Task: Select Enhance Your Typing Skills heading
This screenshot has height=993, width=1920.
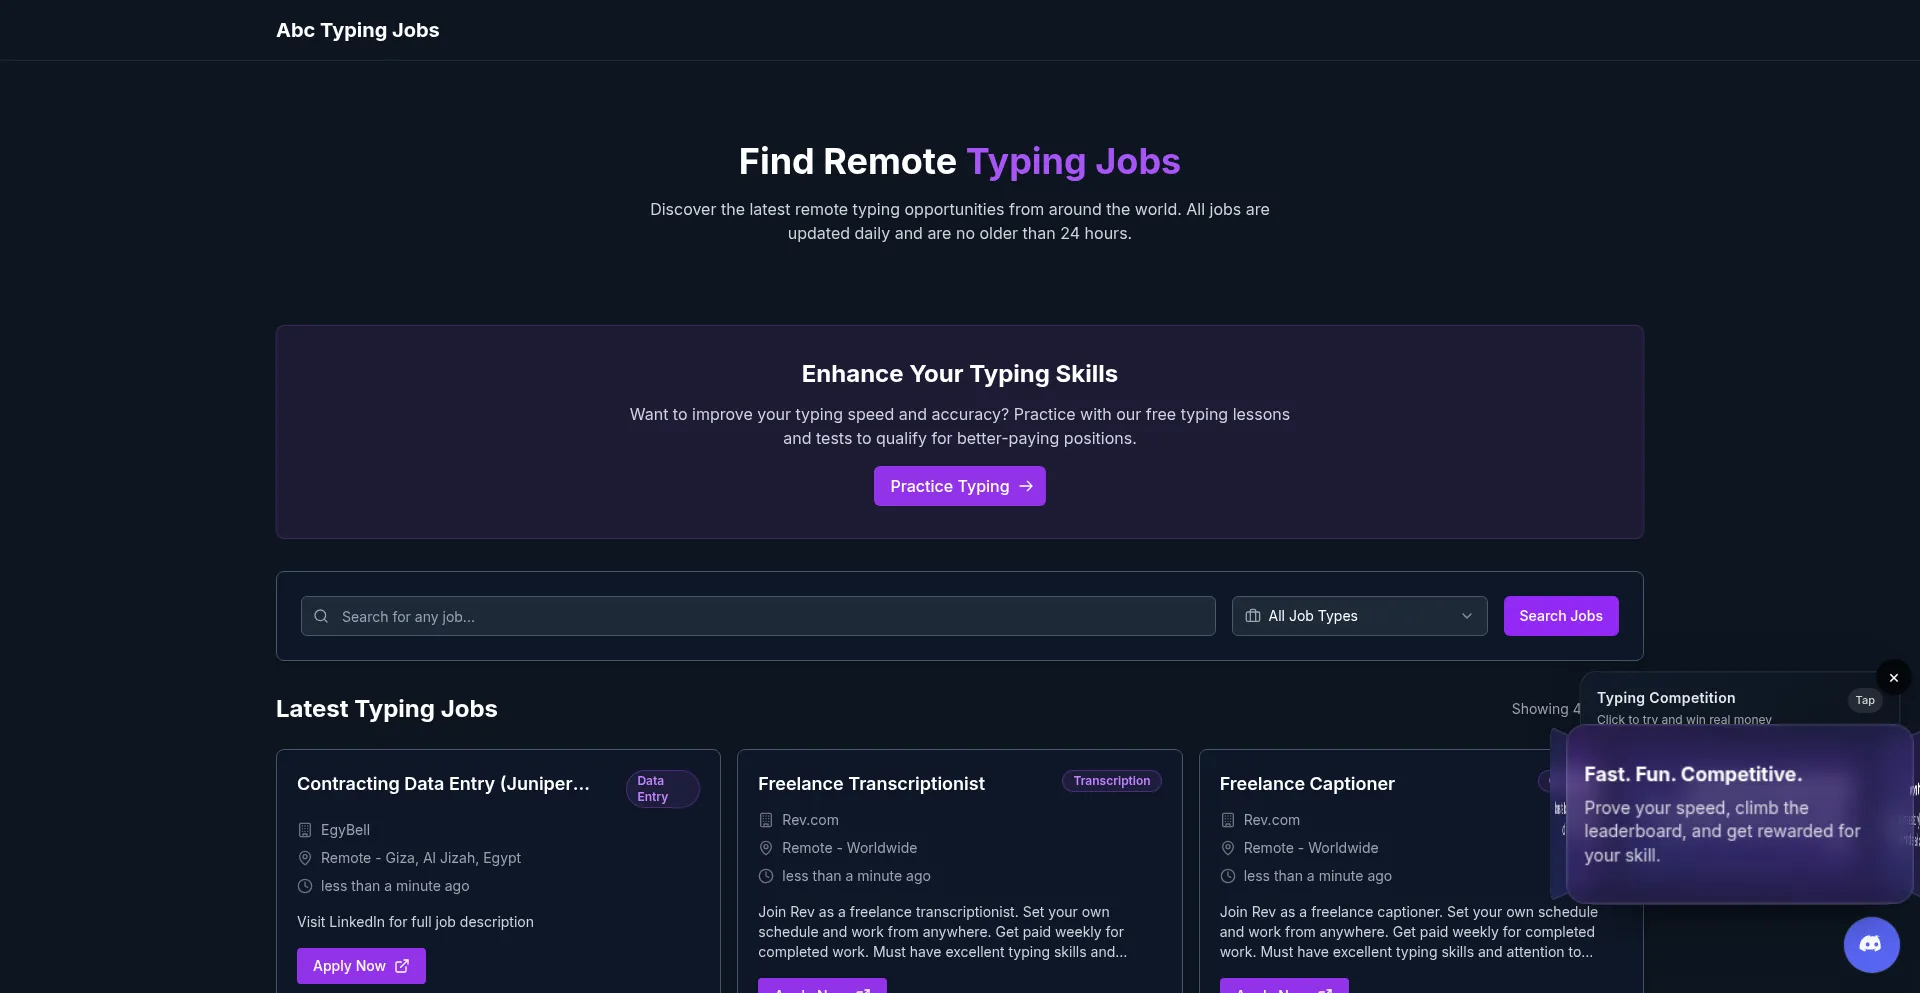Action: 960,374
